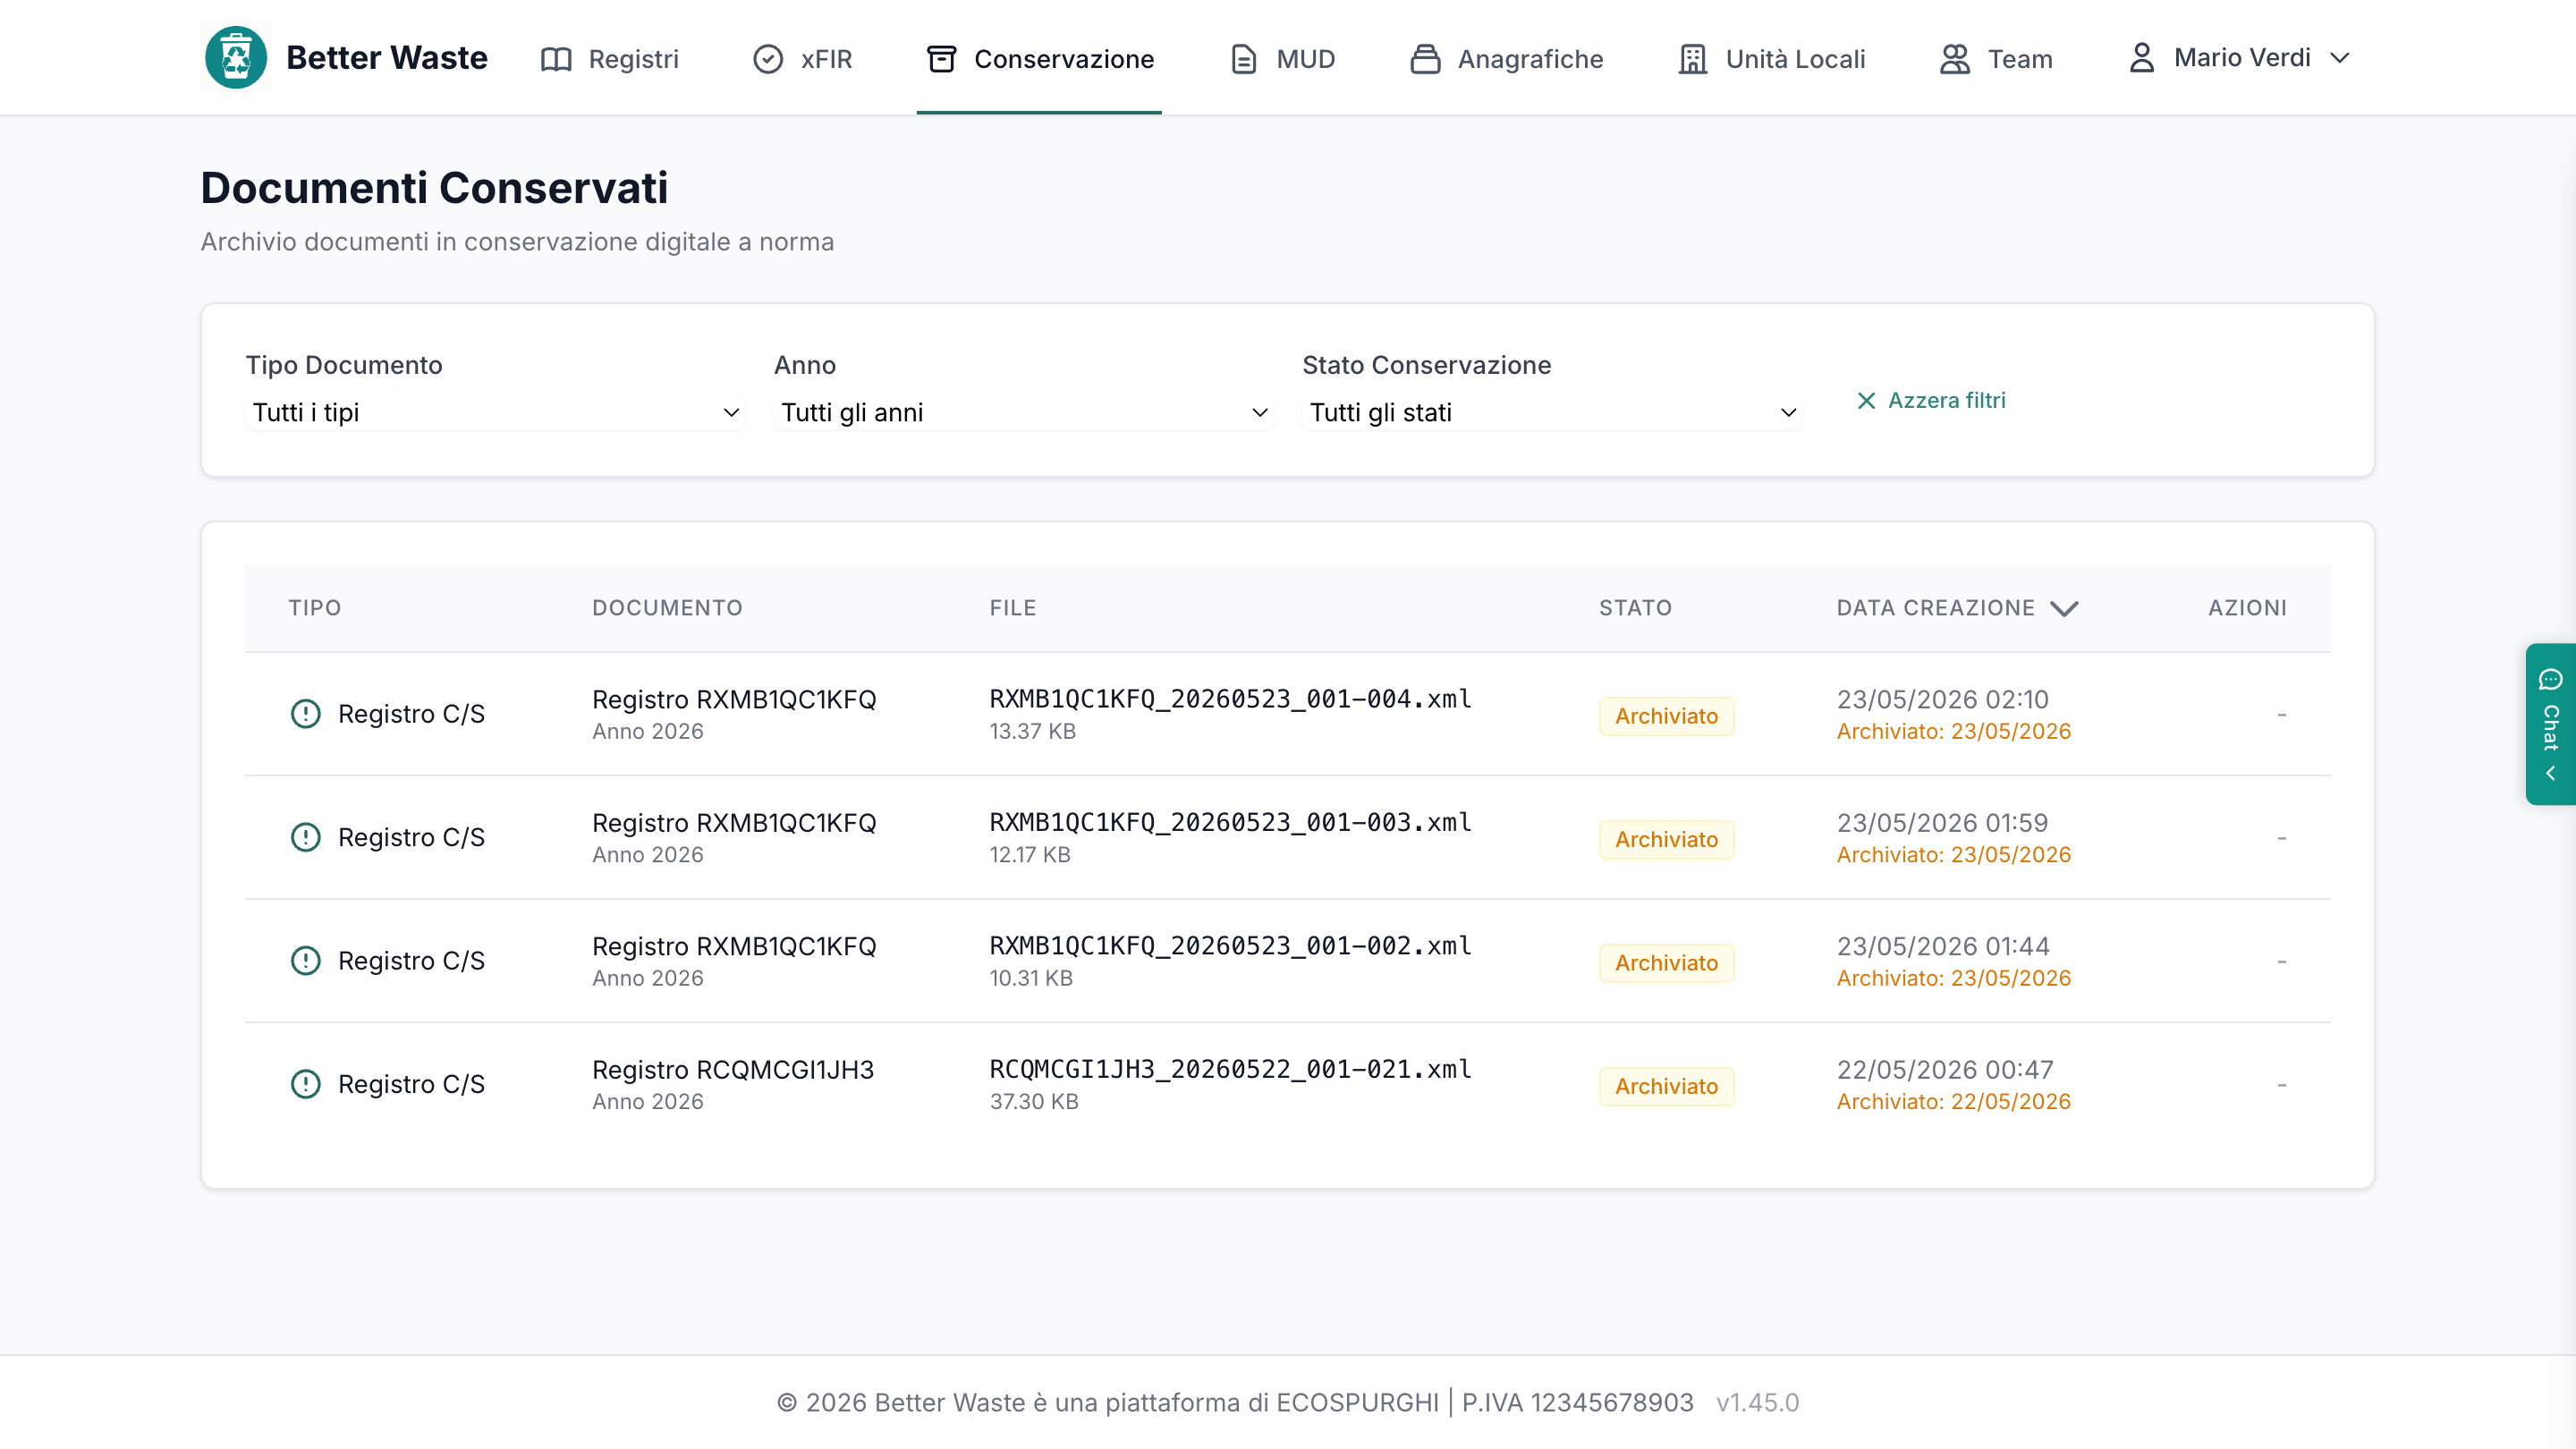Click the Better Waste recycle logo
Image resolution: width=2576 pixels, height=1449 pixels.
click(236, 57)
